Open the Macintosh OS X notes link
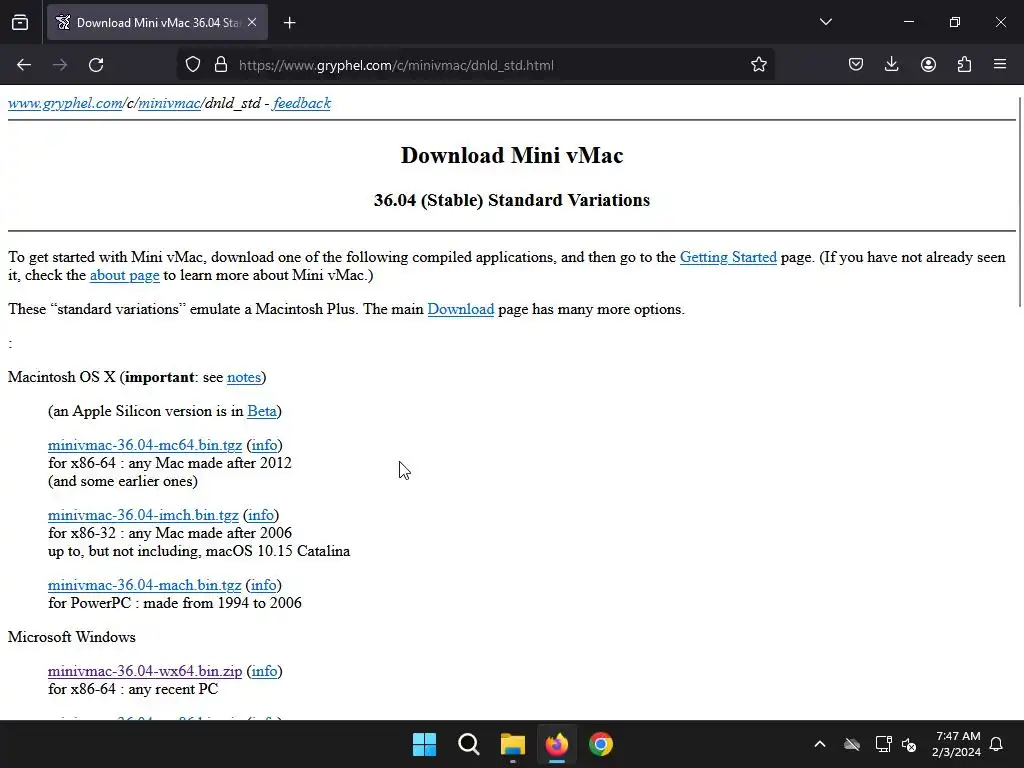Image resolution: width=1024 pixels, height=768 pixels. click(244, 377)
